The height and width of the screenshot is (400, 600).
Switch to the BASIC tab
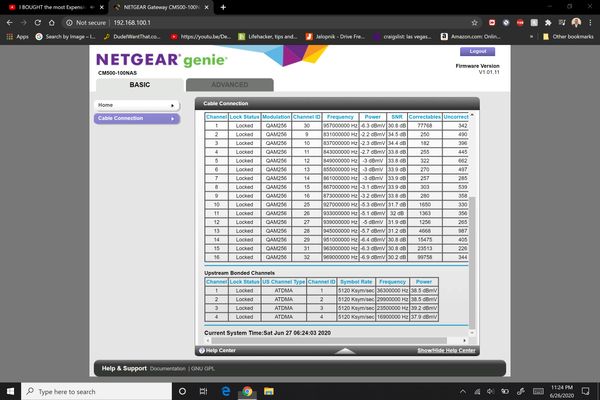[140, 85]
